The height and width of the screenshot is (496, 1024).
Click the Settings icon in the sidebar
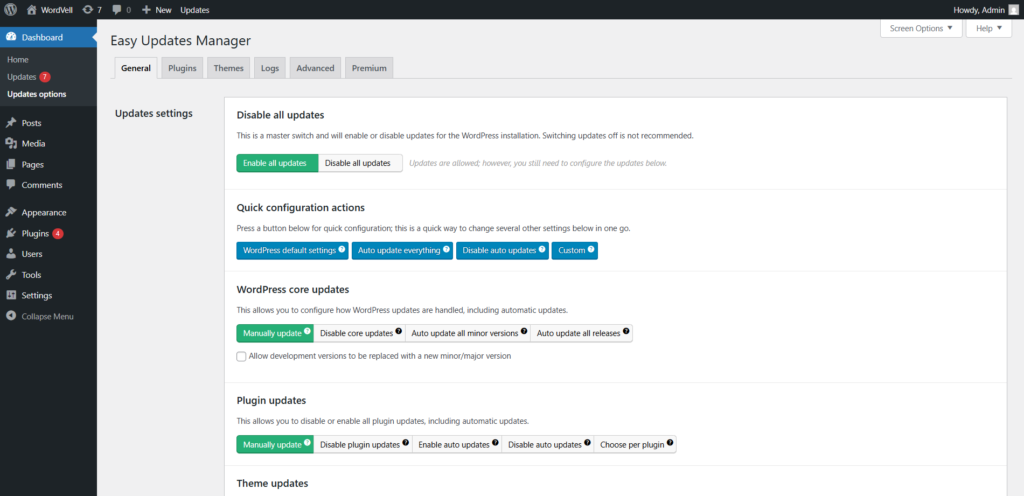pyautogui.click(x=11, y=295)
